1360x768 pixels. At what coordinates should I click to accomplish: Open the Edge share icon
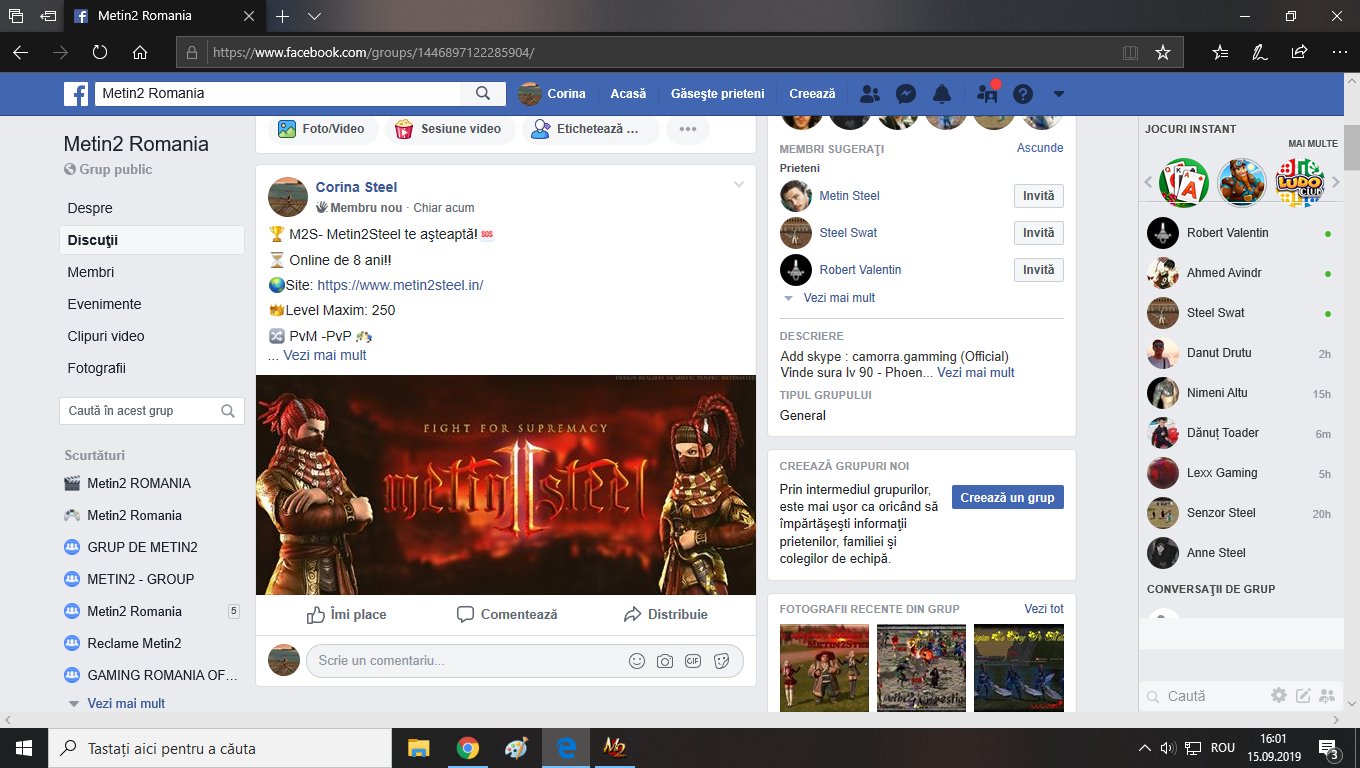[1299, 52]
